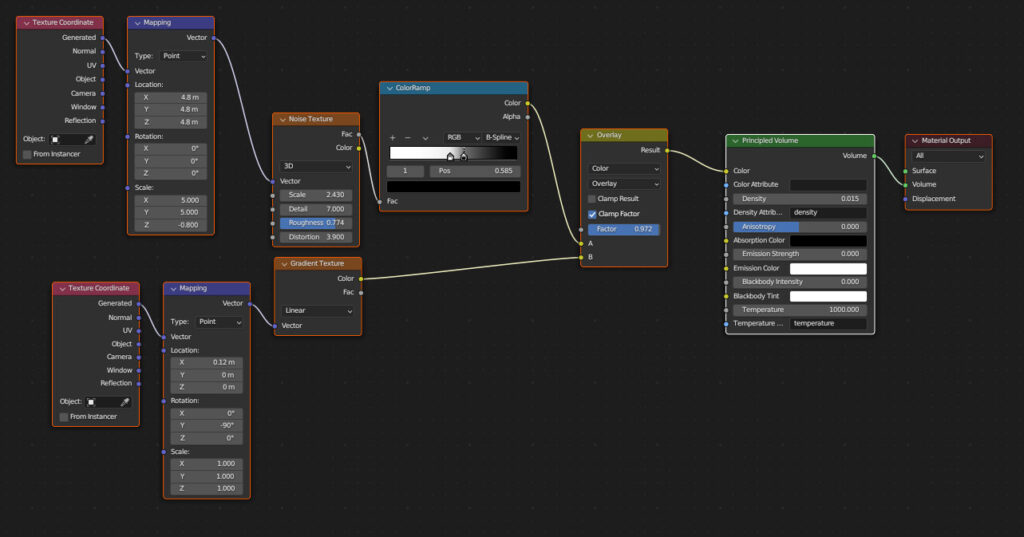Collapse the Principled Volume node
The width and height of the screenshot is (1024, 537).
[x=735, y=141]
